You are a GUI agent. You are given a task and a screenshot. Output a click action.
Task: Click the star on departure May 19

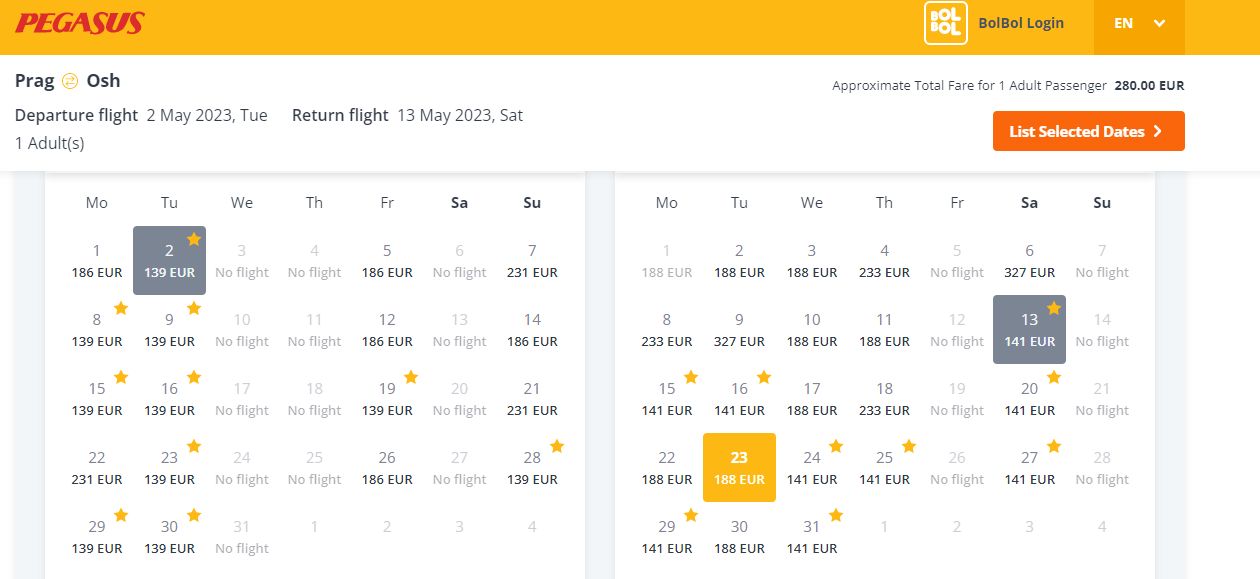click(x=411, y=377)
